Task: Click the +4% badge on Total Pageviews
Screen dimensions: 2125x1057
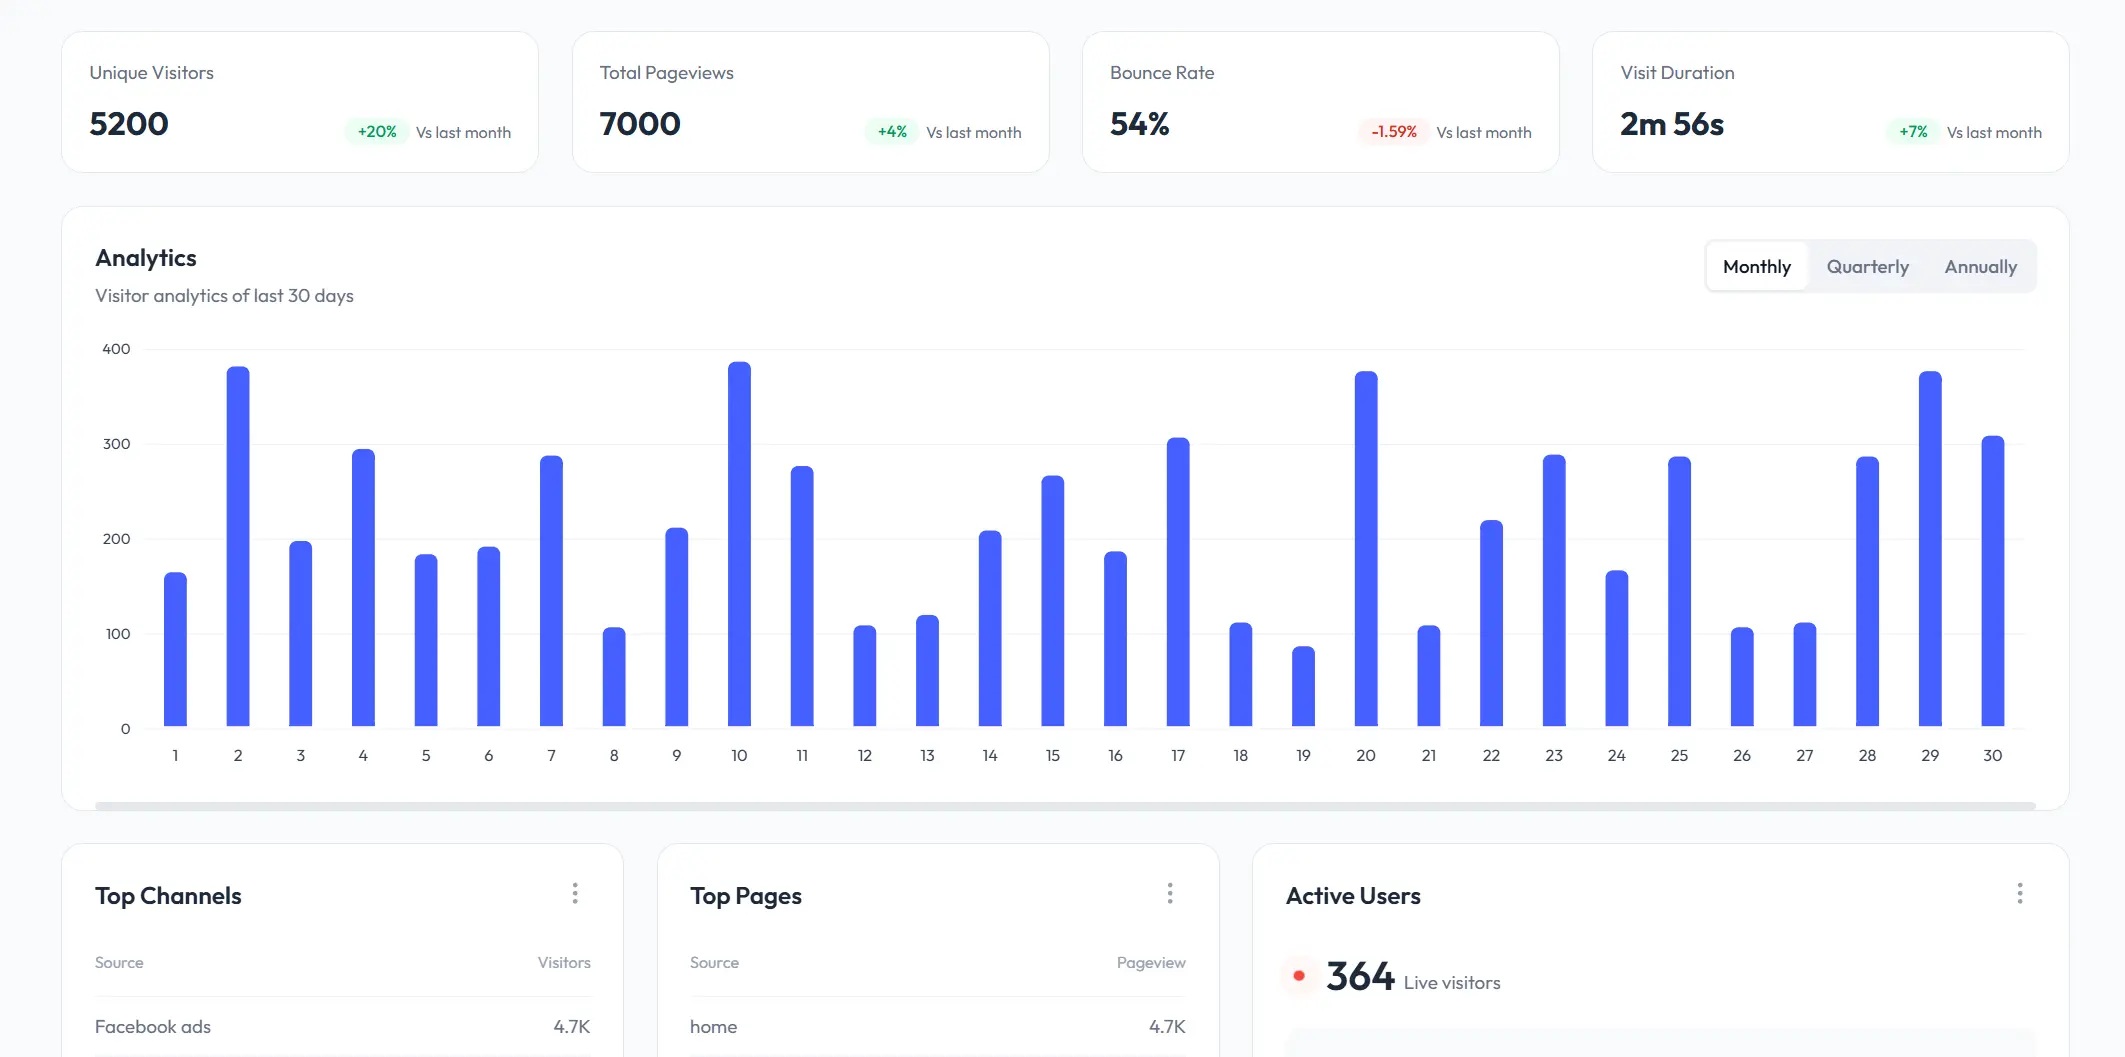Action: click(890, 131)
